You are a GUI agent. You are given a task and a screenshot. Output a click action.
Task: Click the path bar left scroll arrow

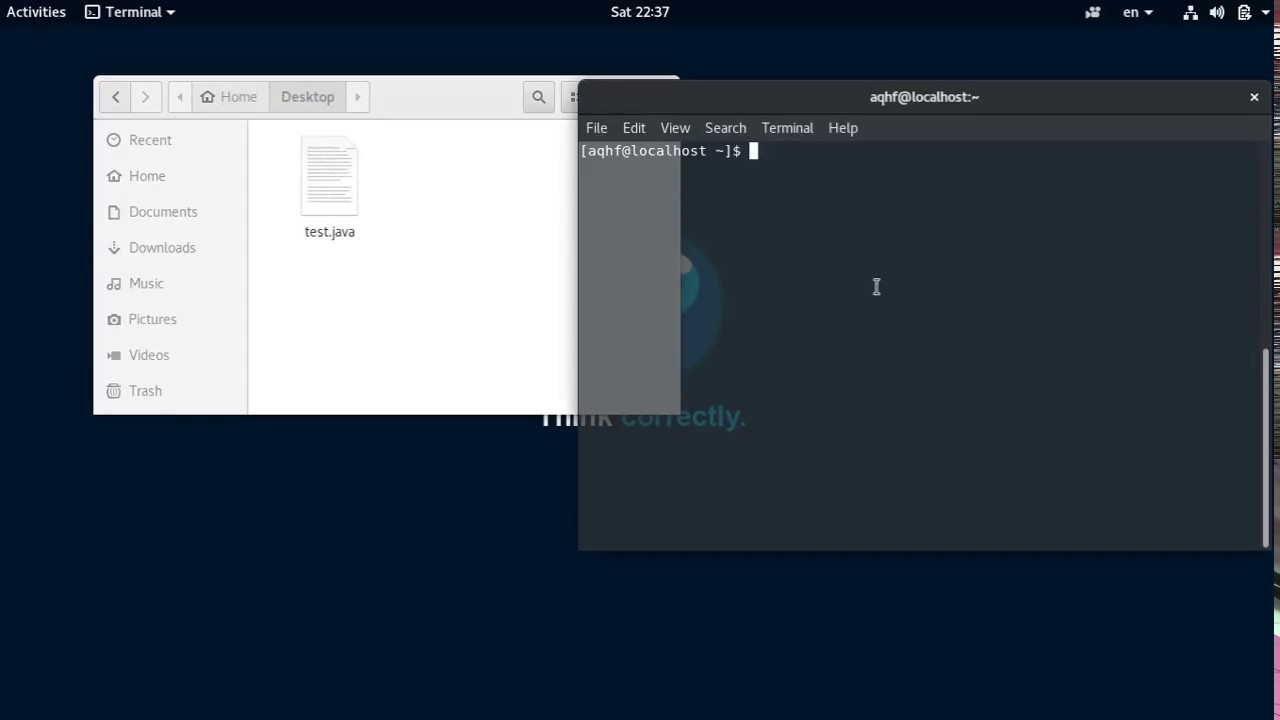[180, 97]
